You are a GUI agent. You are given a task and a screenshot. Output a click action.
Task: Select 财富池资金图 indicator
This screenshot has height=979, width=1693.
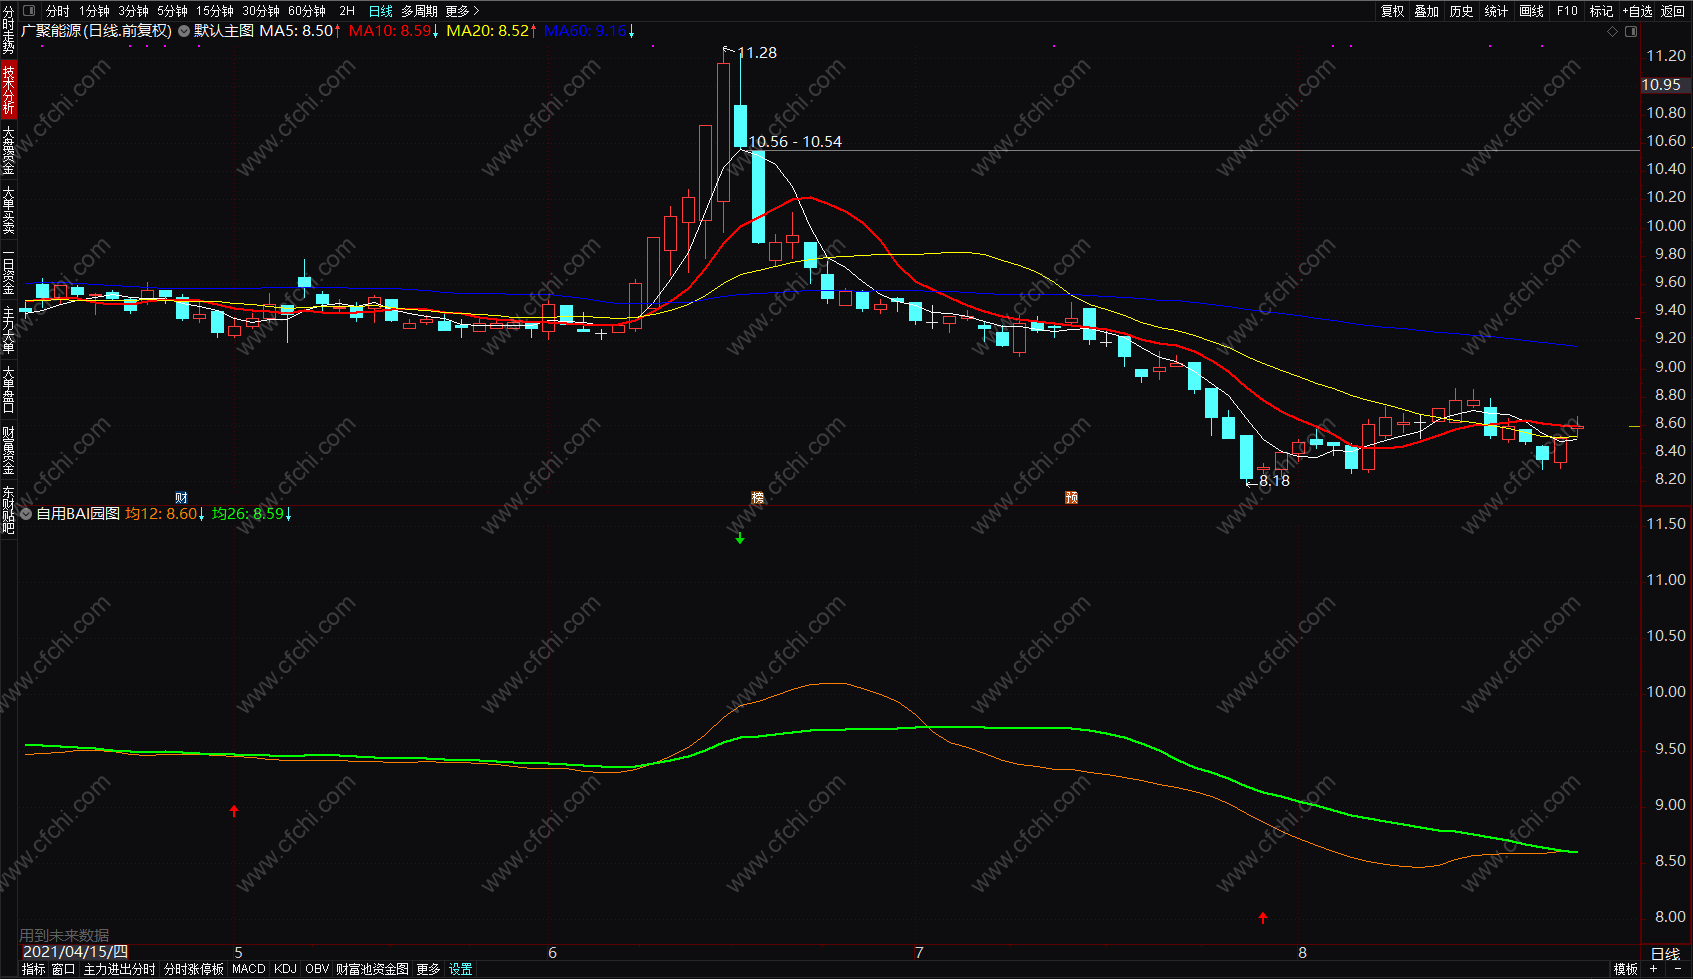pyautogui.click(x=372, y=970)
